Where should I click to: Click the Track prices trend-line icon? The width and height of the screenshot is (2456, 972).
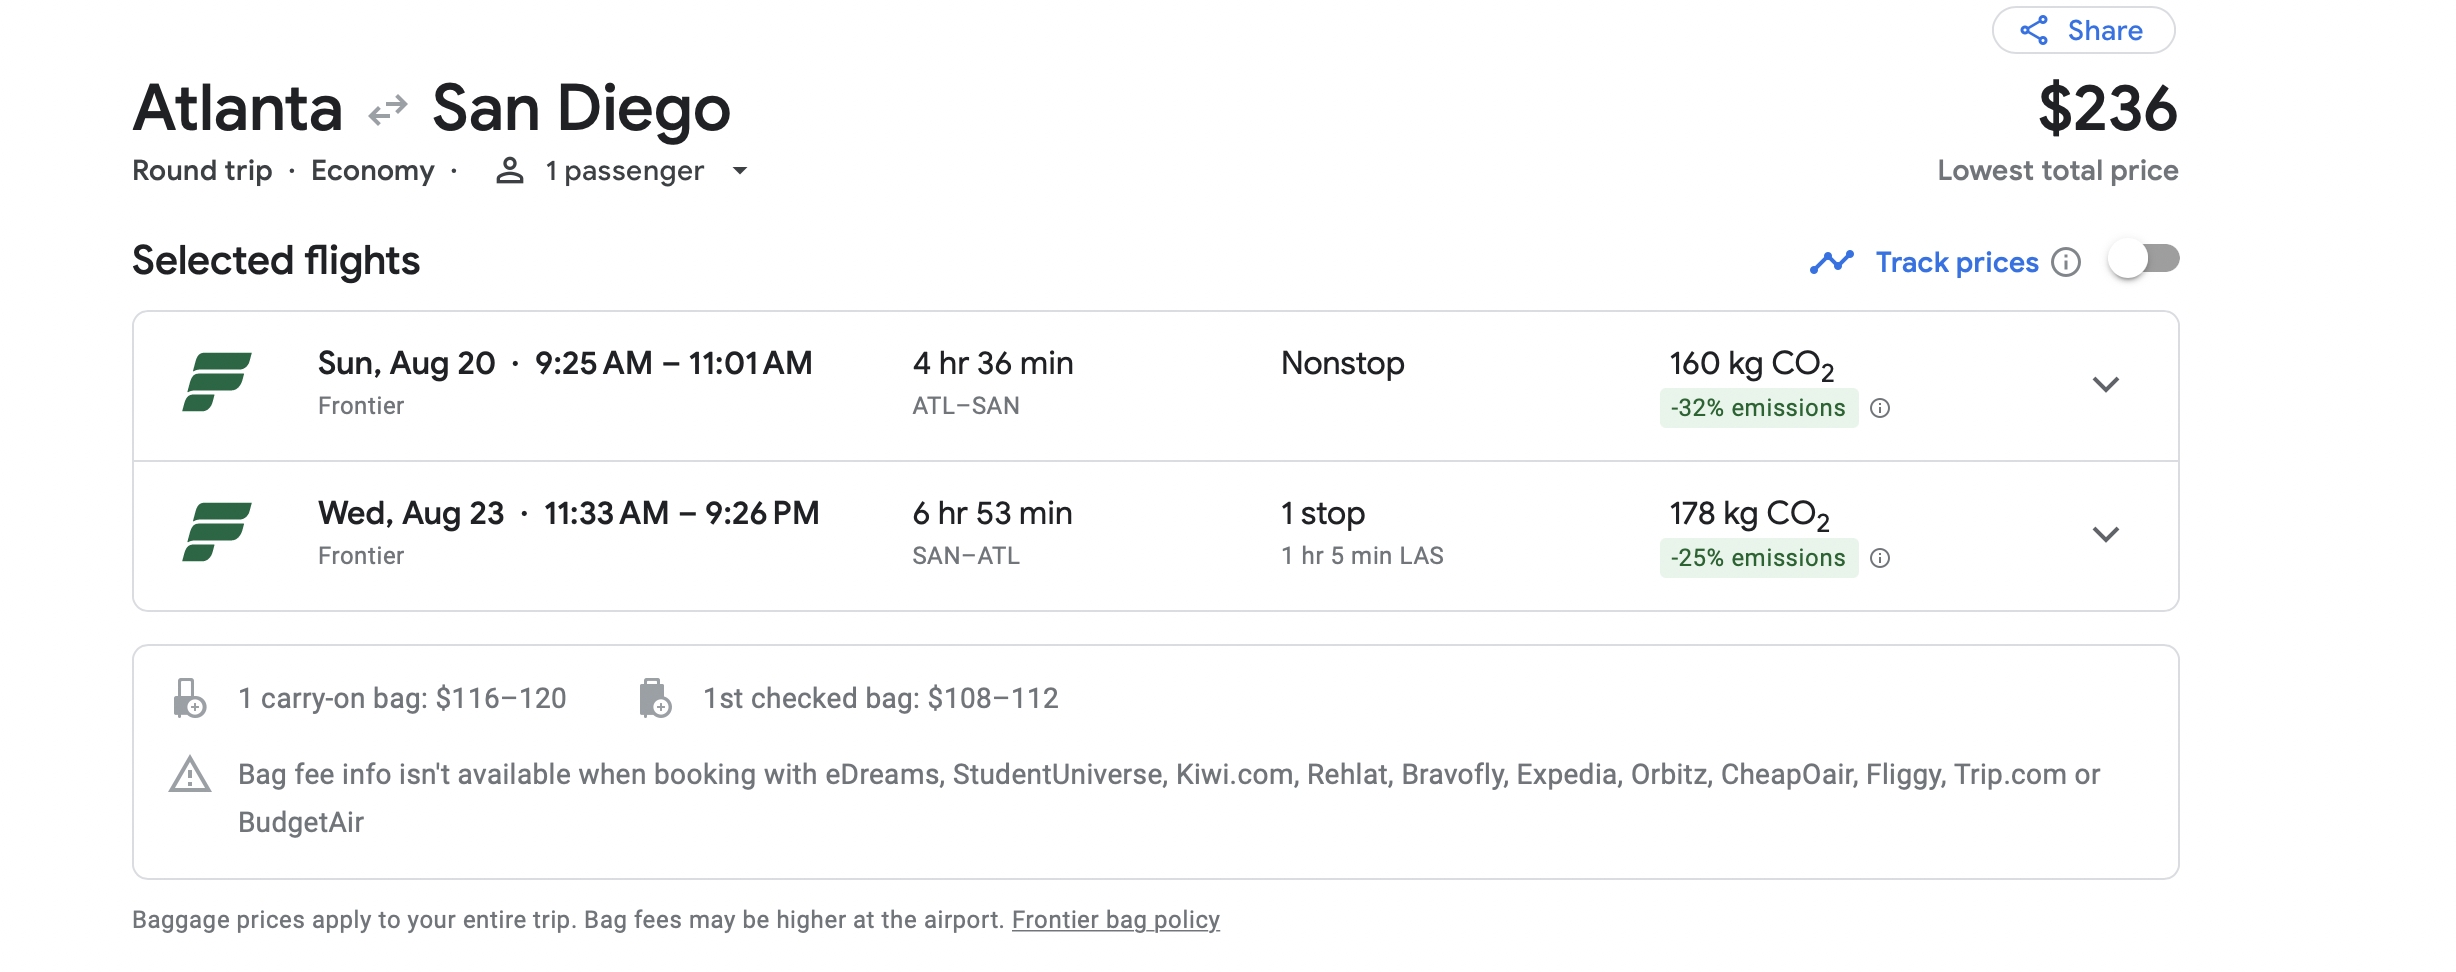[x=1832, y=262]
